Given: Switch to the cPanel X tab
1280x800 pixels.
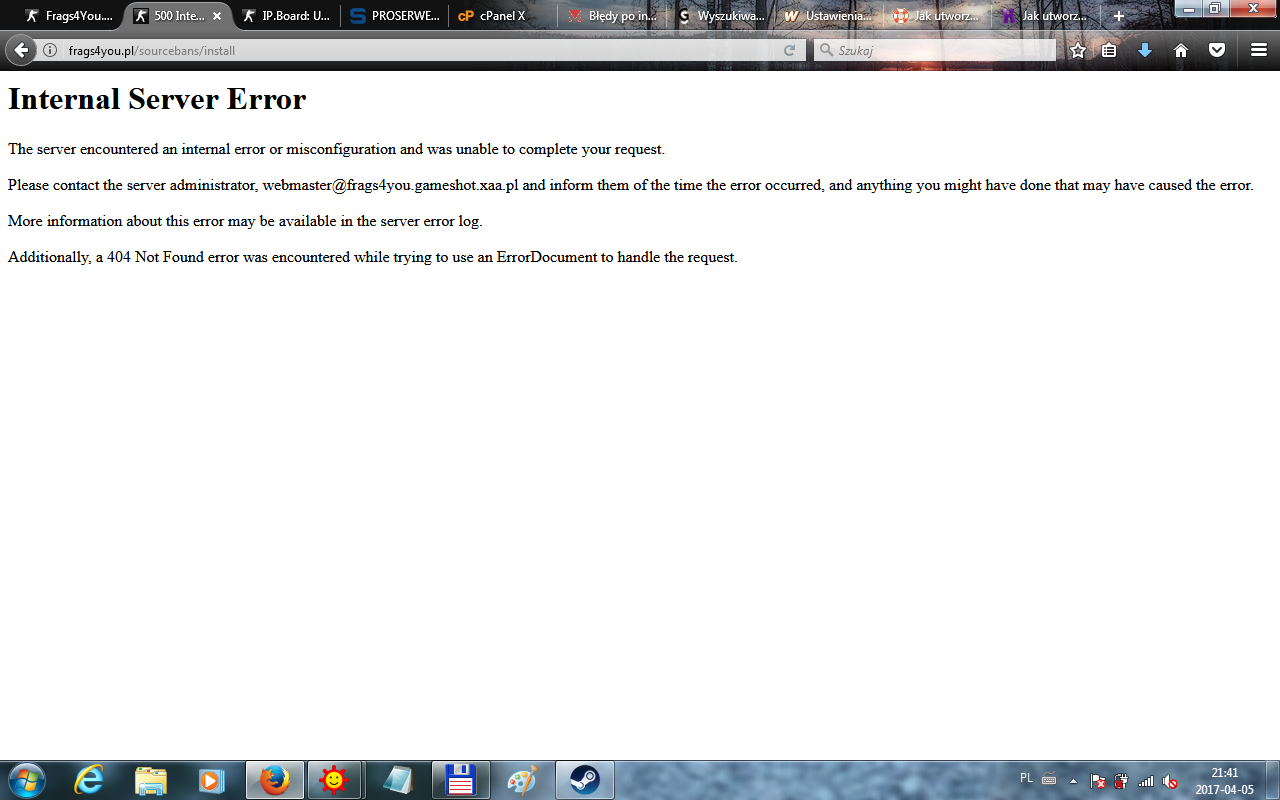Looking at the screenshot, I should [500, 16].
